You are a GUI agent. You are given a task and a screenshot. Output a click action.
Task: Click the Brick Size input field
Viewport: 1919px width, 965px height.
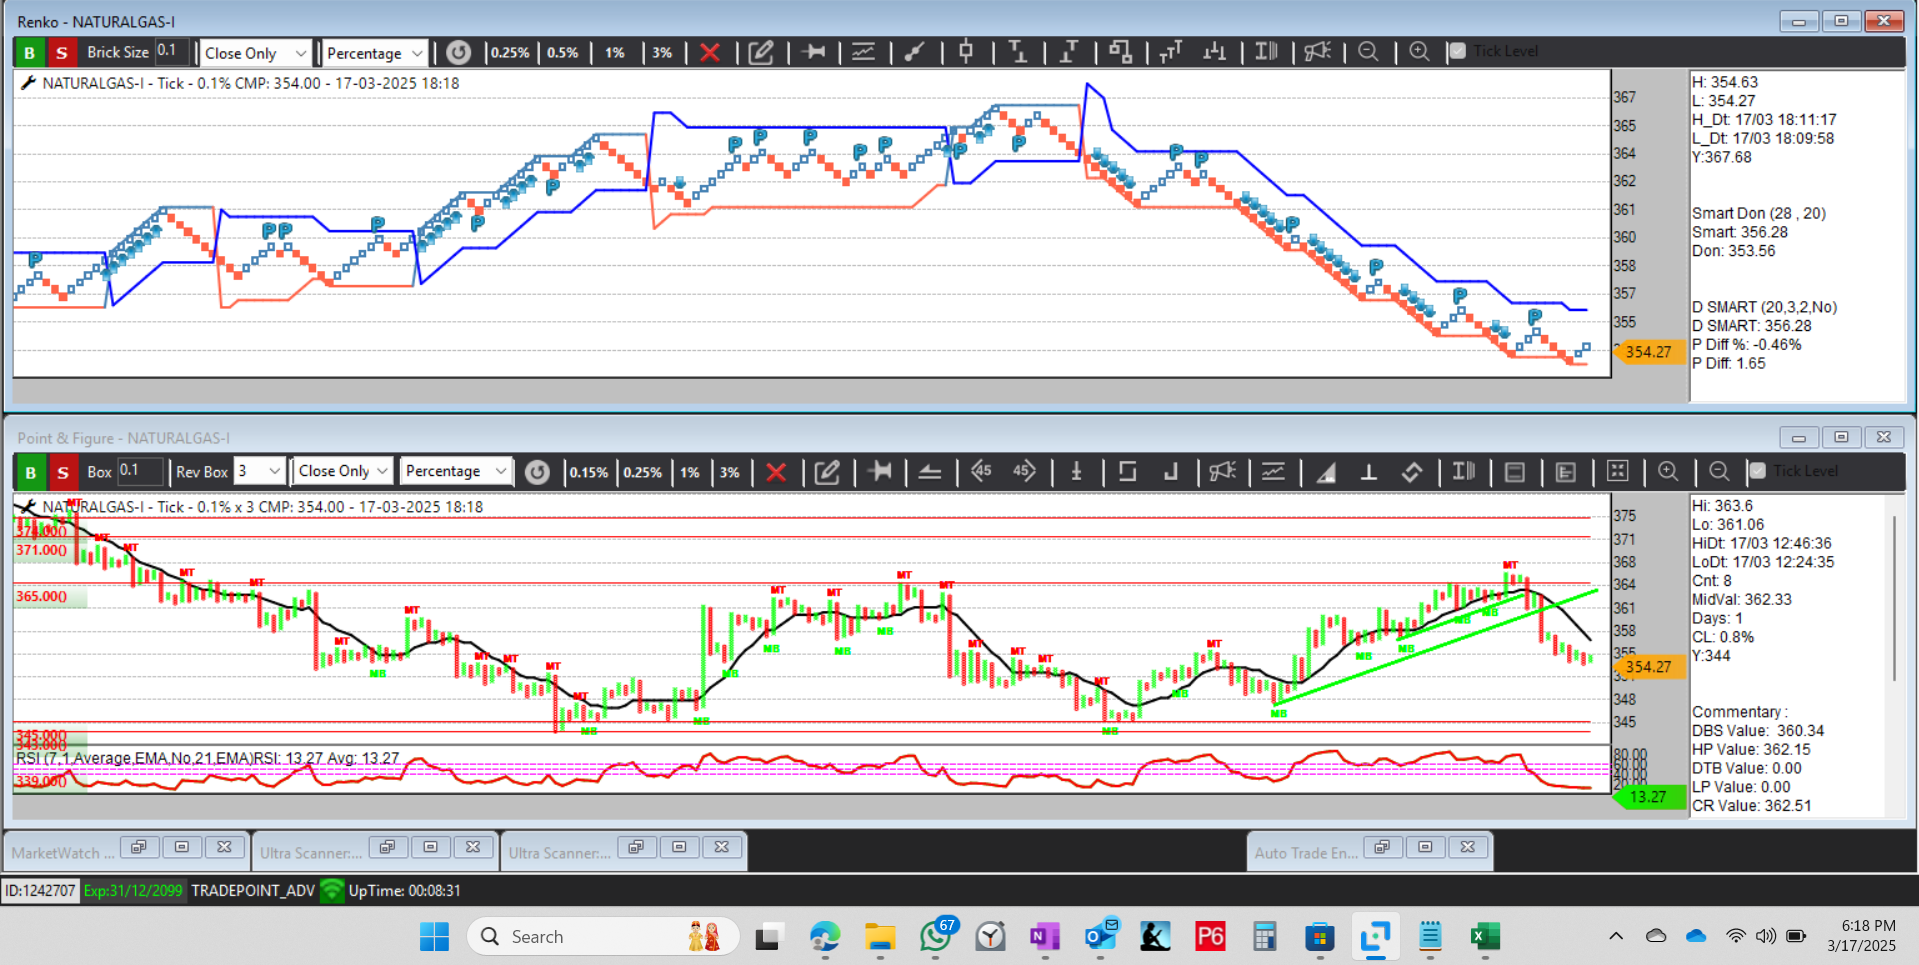170,52
